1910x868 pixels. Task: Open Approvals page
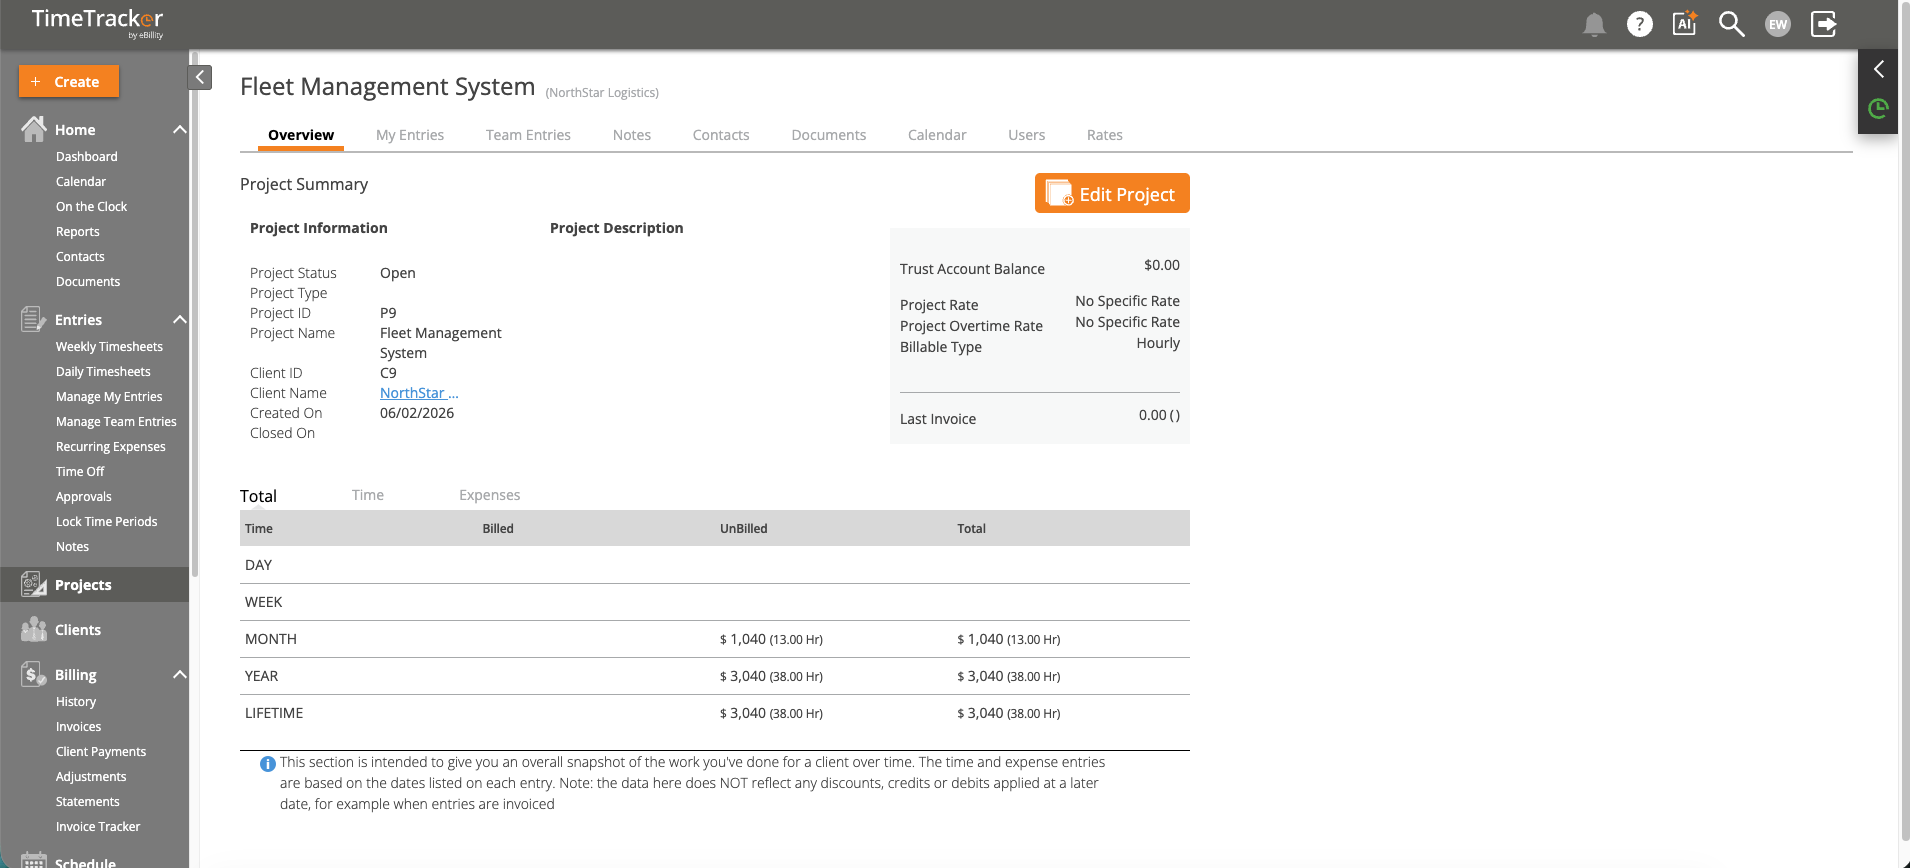point(84,497)
